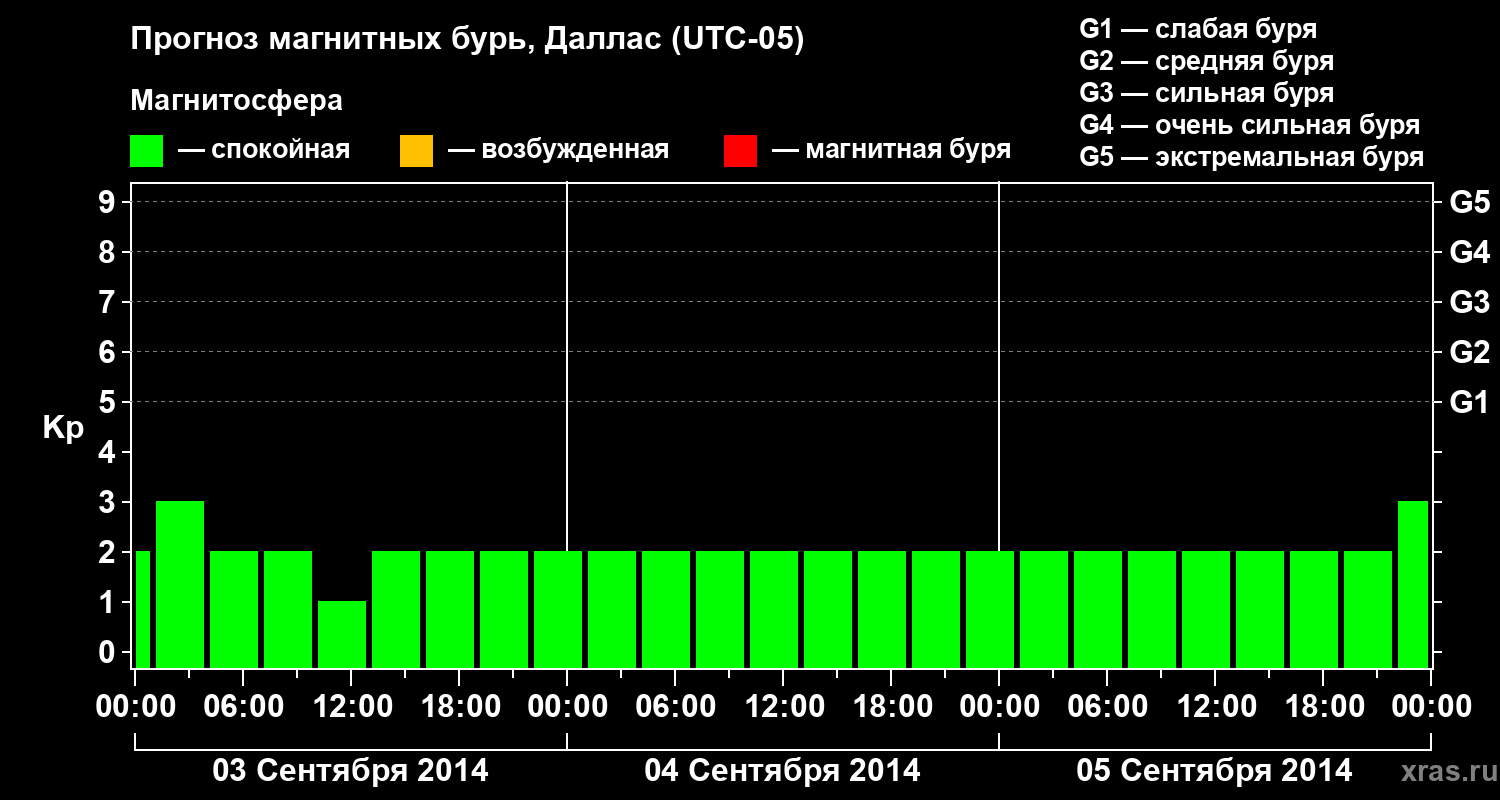The width and height of the screenshot is (1500, 800).
Task: Click the '06:00' time label under 03 Сентября
Action: [243, 707]
